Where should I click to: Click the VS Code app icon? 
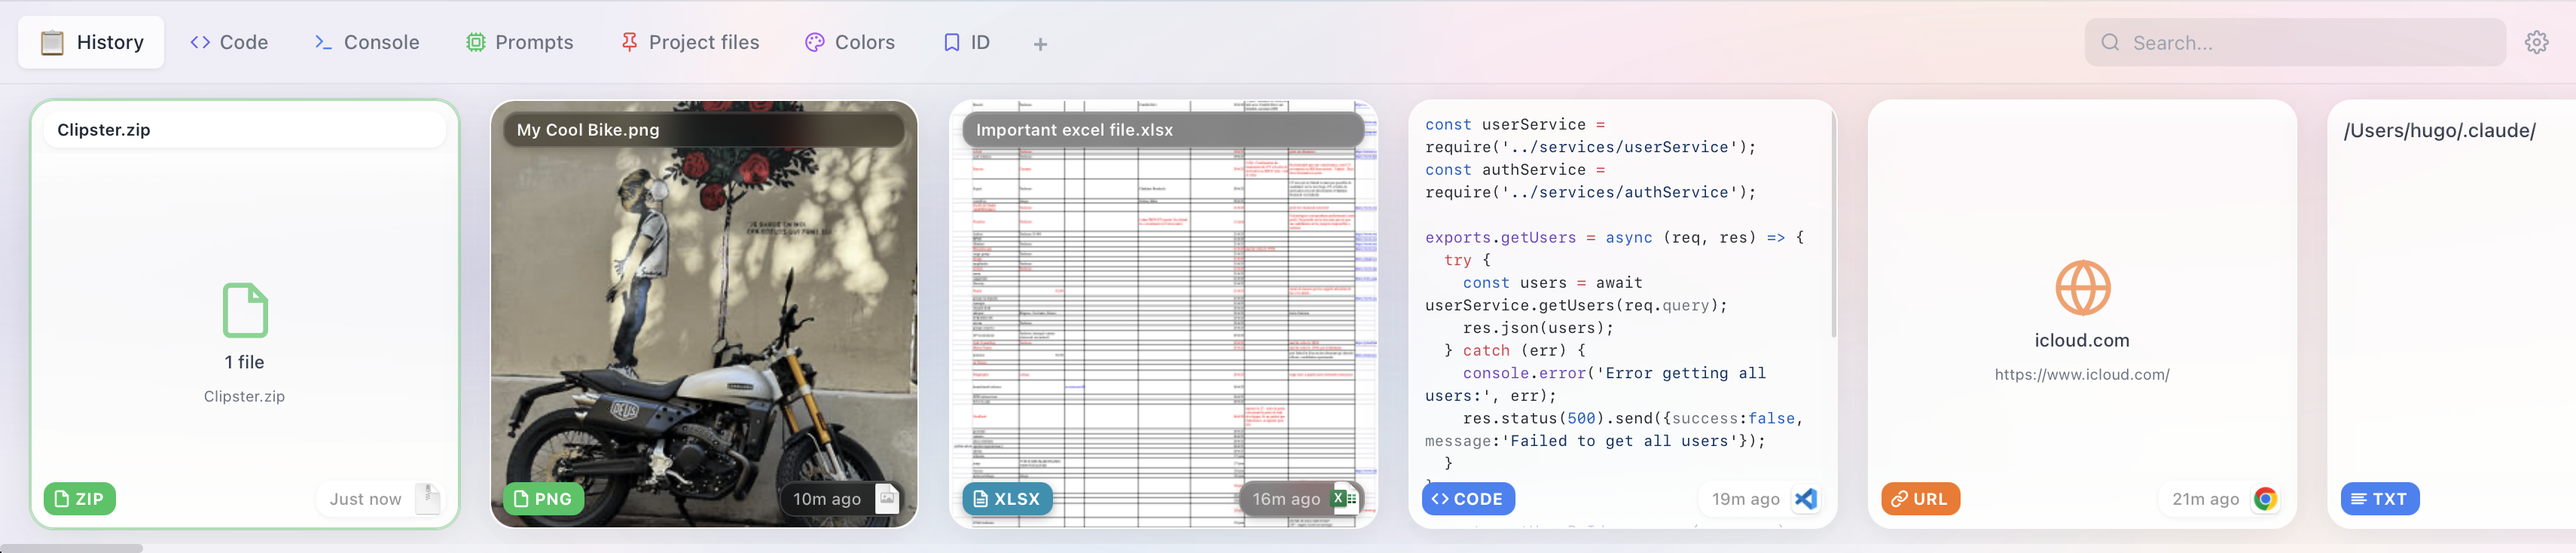click(1805, 498)
